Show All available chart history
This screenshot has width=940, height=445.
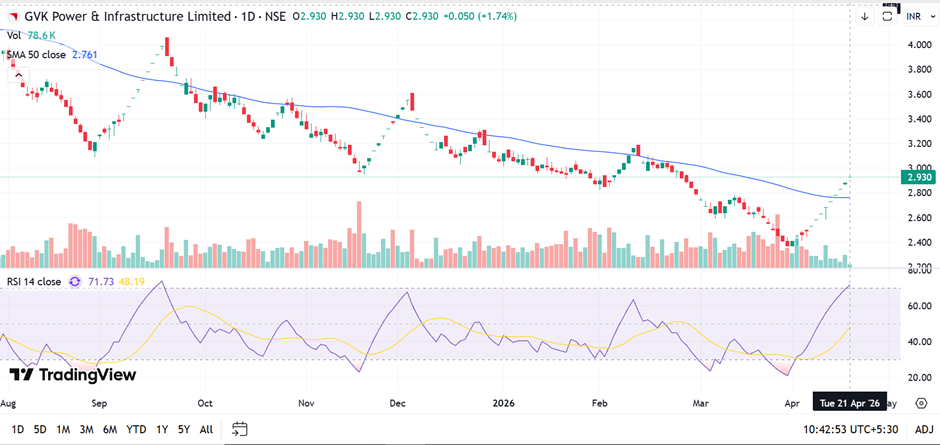coord(206,429)
